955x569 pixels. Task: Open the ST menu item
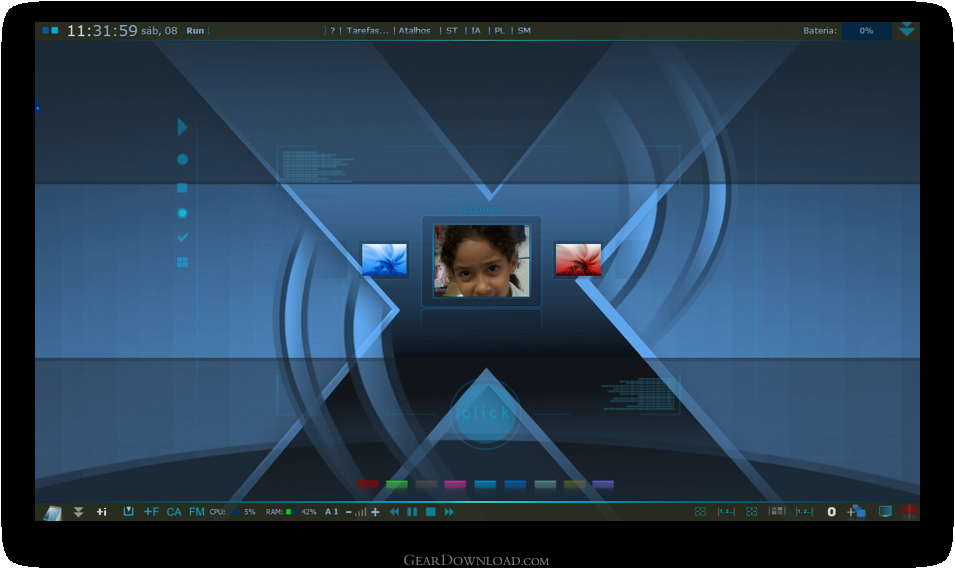point(451,30)
